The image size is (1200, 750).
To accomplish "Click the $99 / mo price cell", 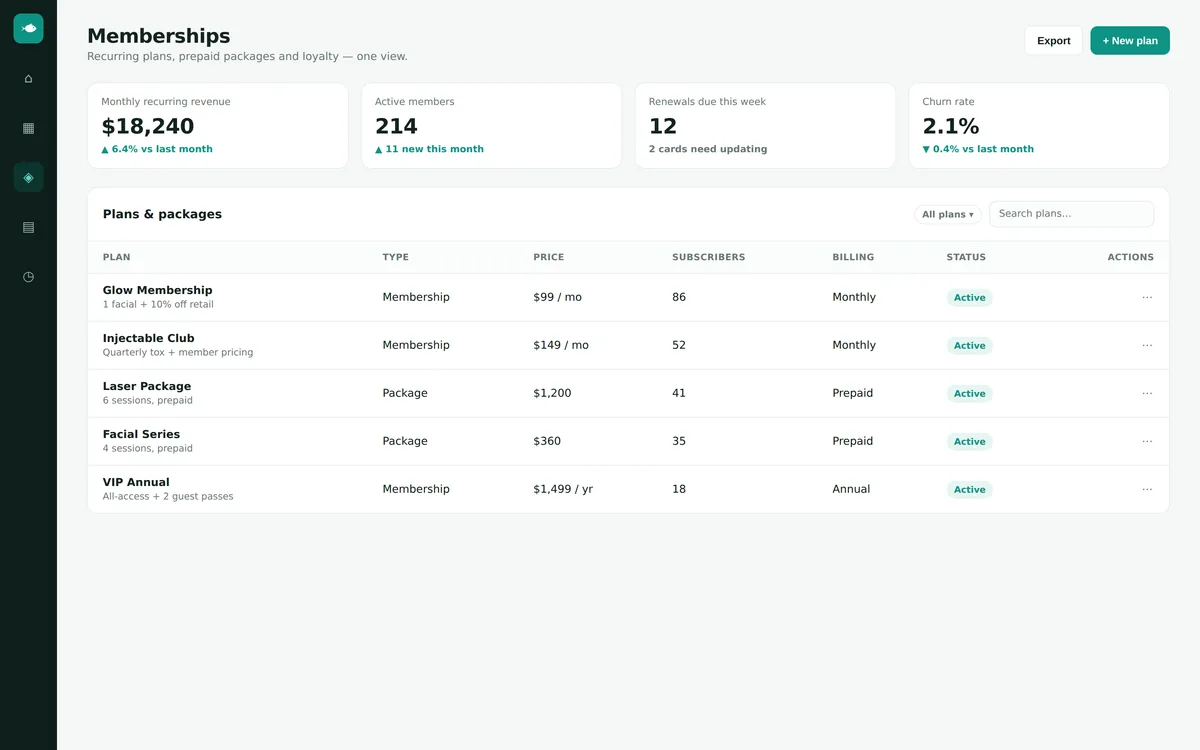I will click(558, 297).
